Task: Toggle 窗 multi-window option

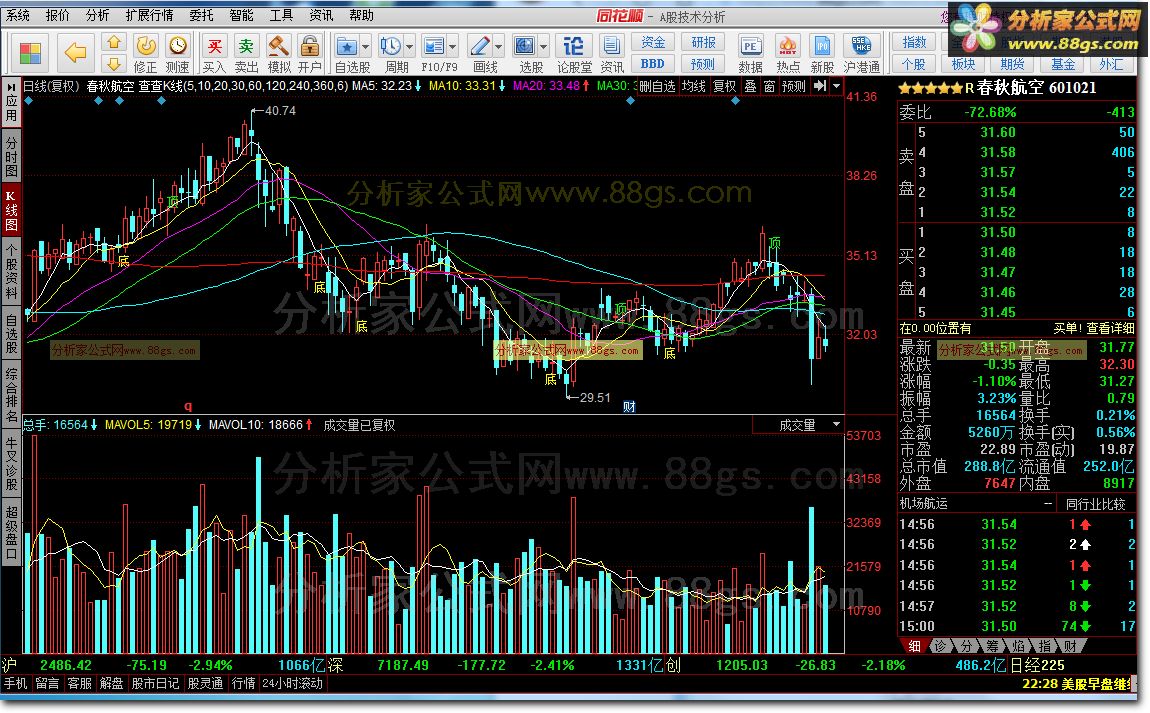Action: [769, 86]
